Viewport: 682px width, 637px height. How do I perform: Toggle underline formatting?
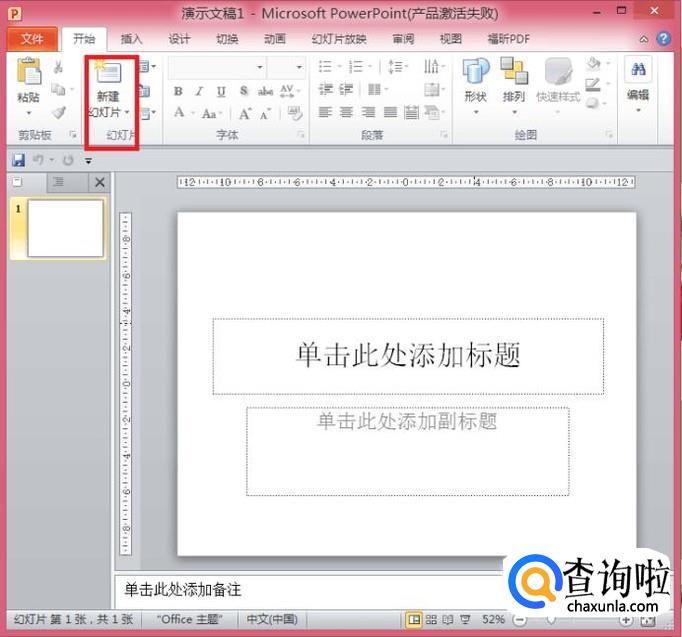pos(221,91)
